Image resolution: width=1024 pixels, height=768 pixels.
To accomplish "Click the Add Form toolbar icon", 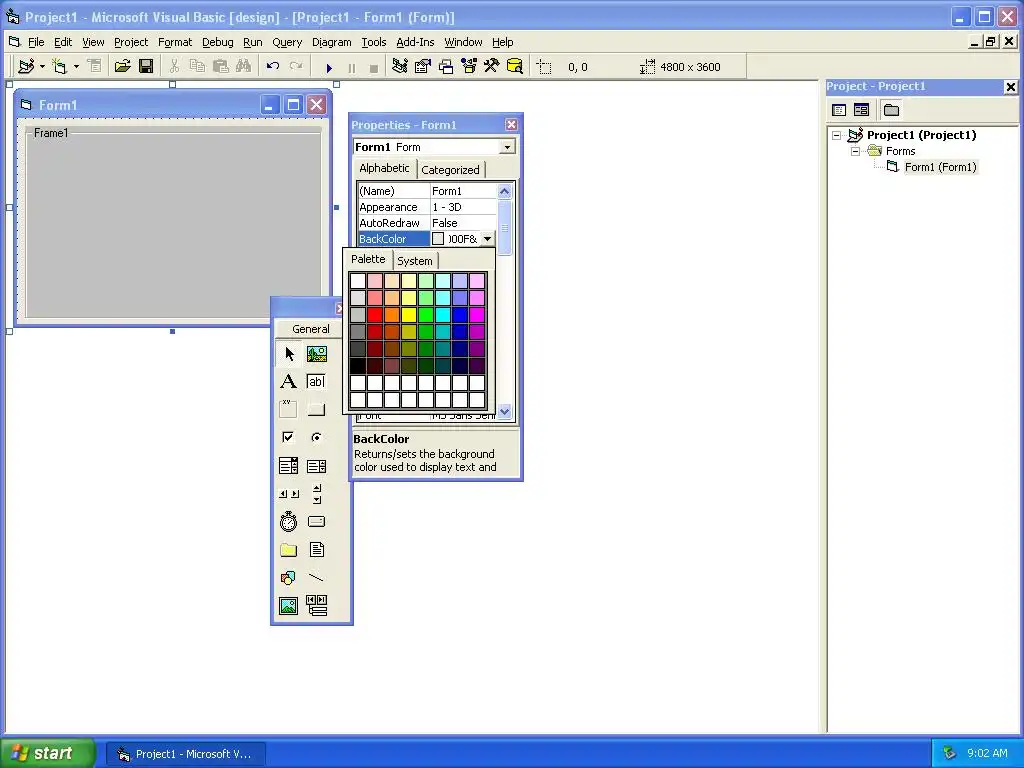I will coord(59,67).
